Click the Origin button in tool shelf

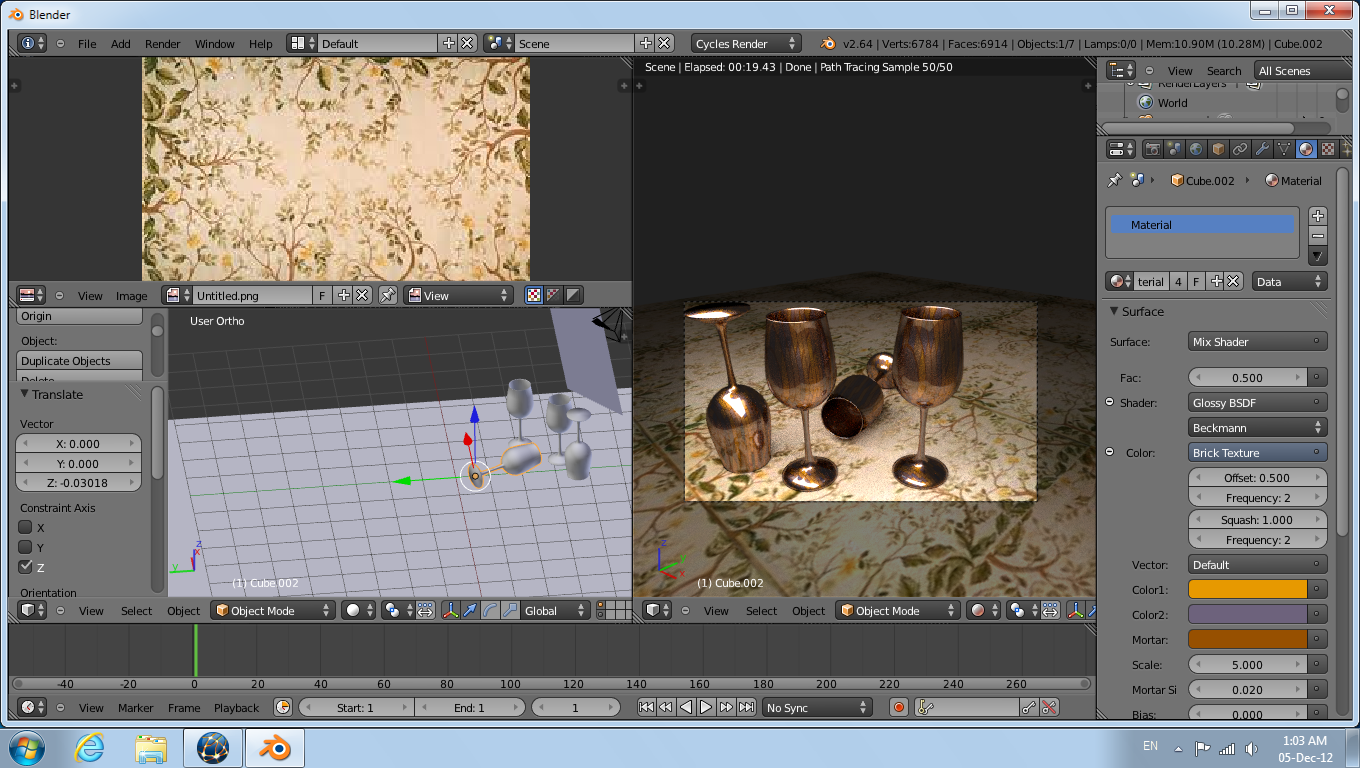click(80, 316)
